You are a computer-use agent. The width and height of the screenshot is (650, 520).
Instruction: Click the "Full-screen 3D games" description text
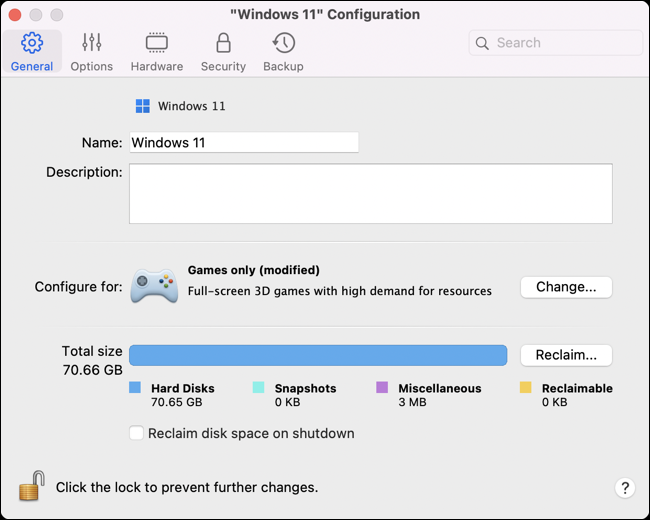click(x=340, y=291)
